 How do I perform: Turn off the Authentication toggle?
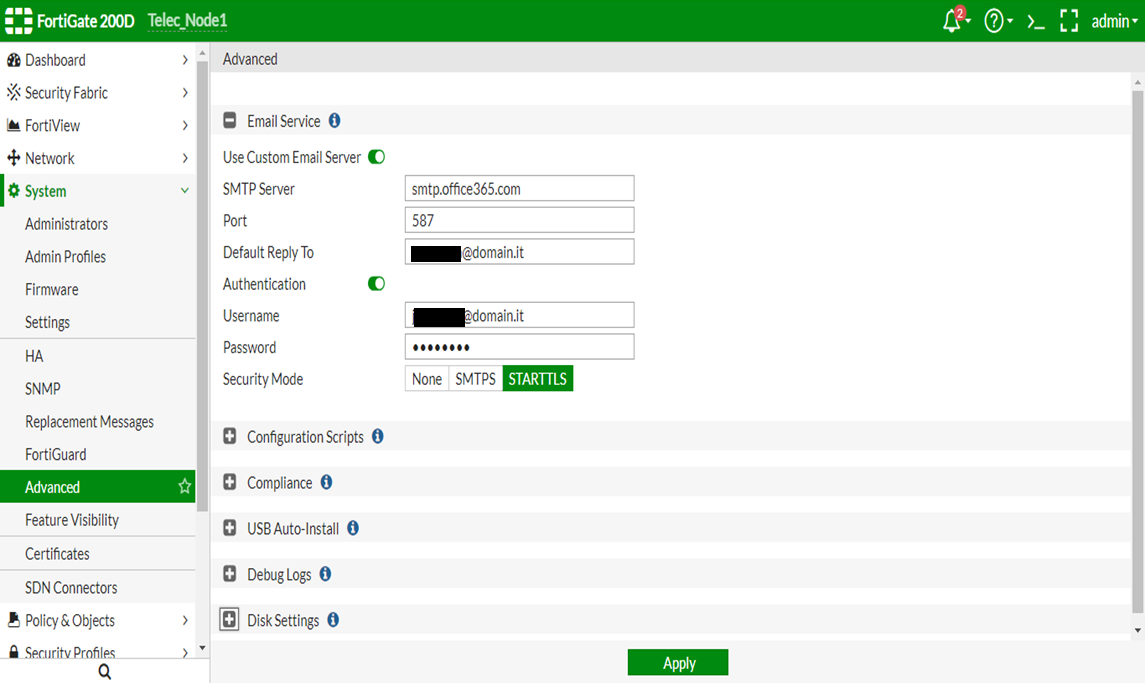click(377, 284)
